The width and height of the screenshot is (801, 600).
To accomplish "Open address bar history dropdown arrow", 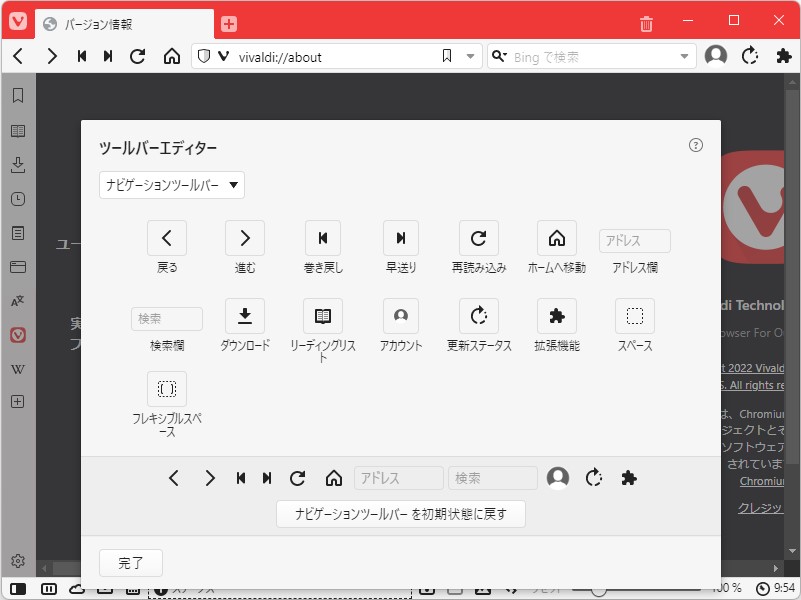I will tap(470, 57).
